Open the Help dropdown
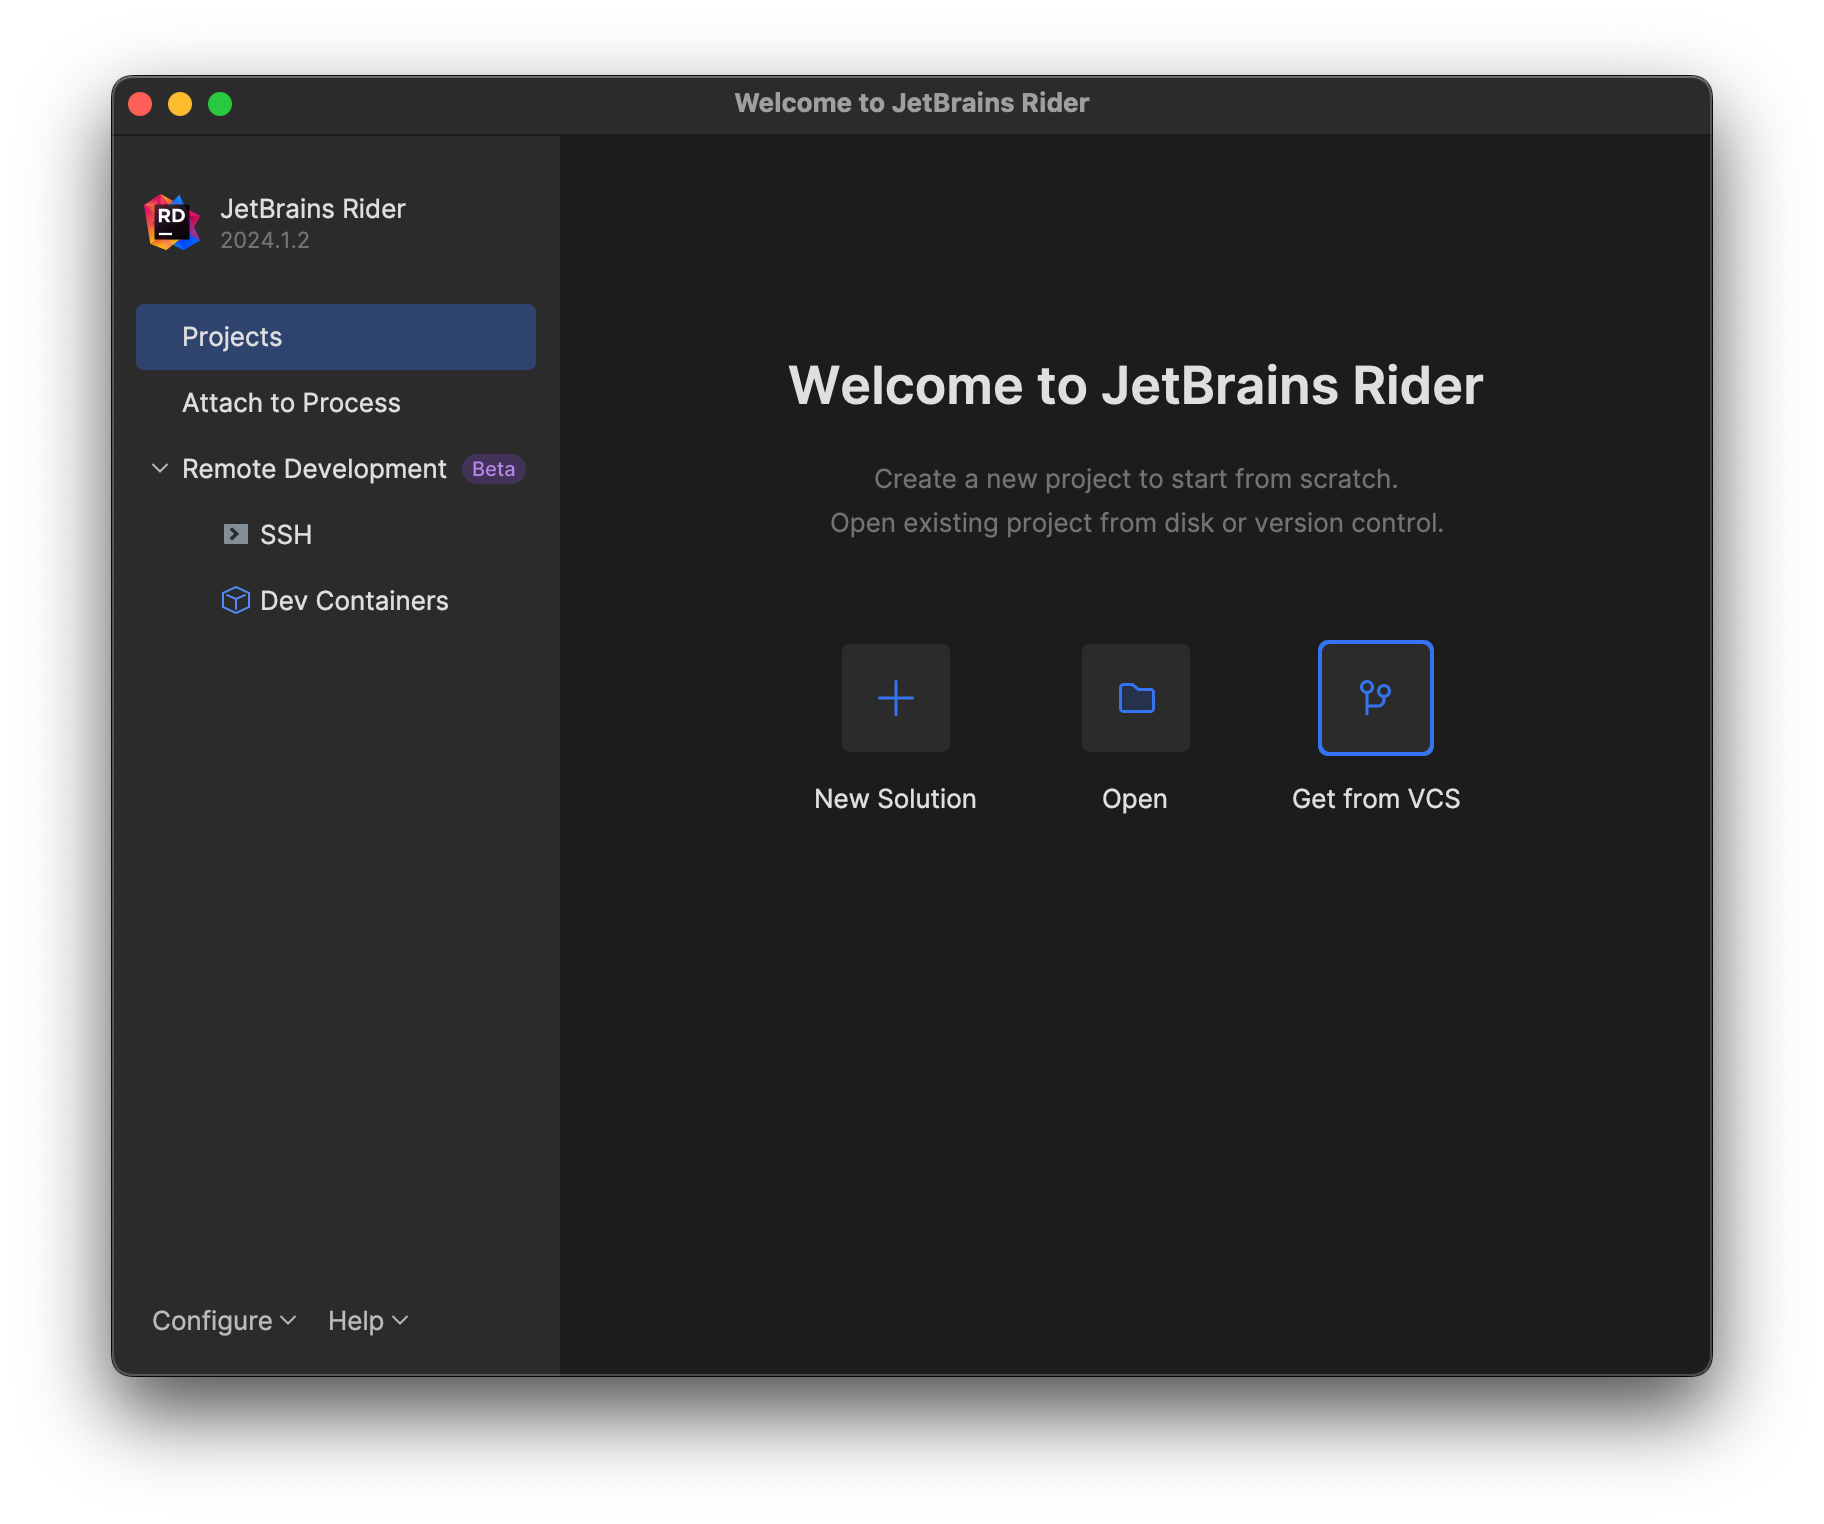1824x1524 pixels. tap(367, 1320)
